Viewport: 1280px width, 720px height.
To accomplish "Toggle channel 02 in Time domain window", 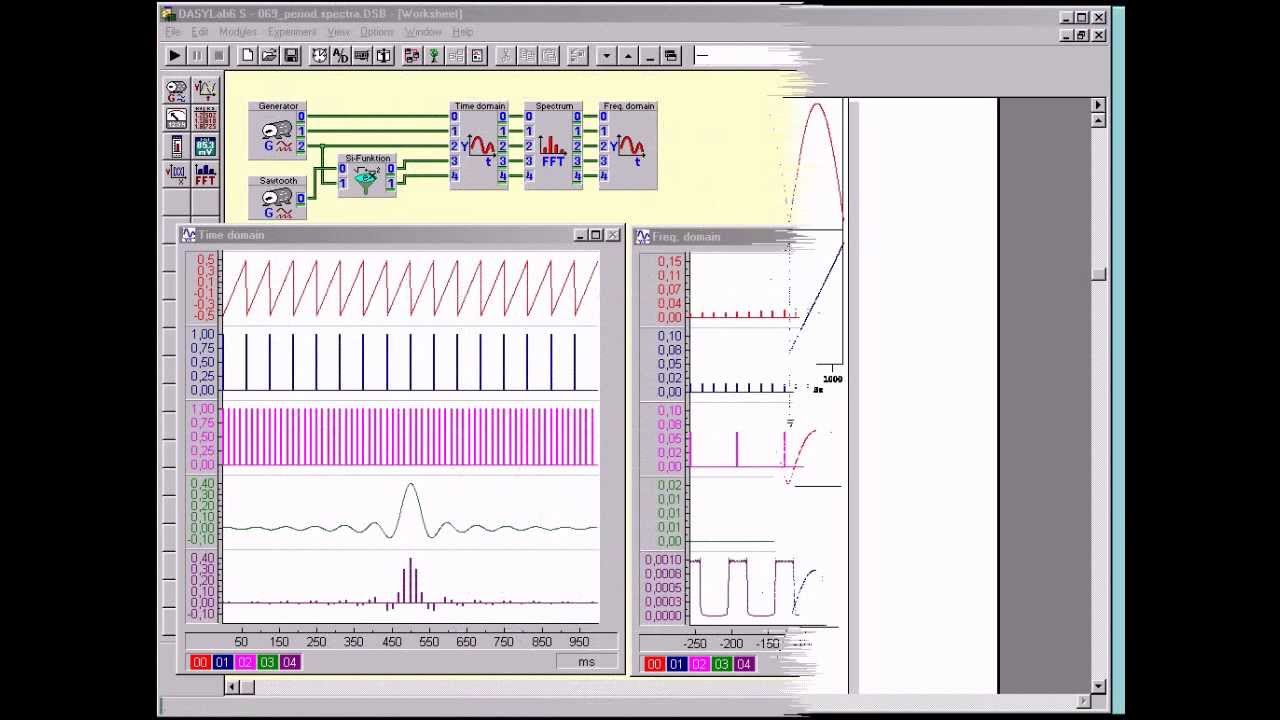I will point(245,662).
